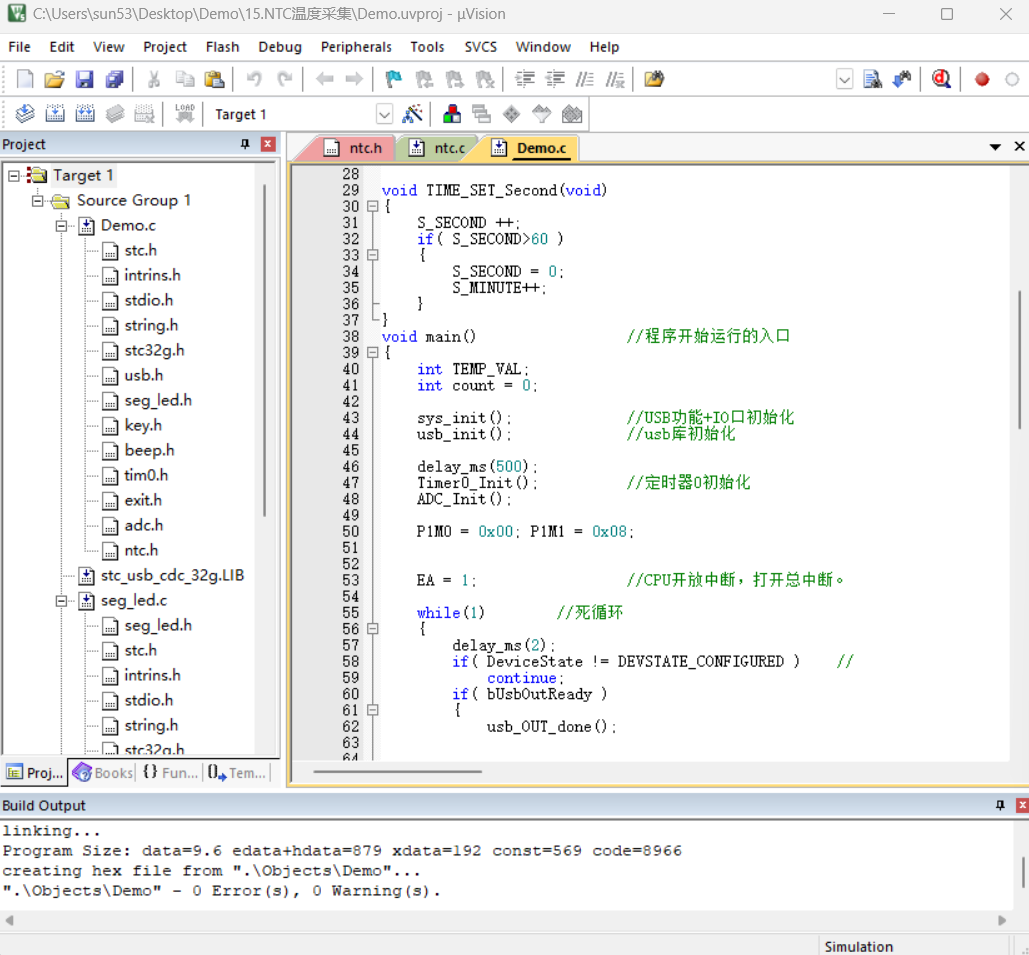Click the Translate current file icon
This screenshot has height=955, width=1029.
(x=25, y=114)
